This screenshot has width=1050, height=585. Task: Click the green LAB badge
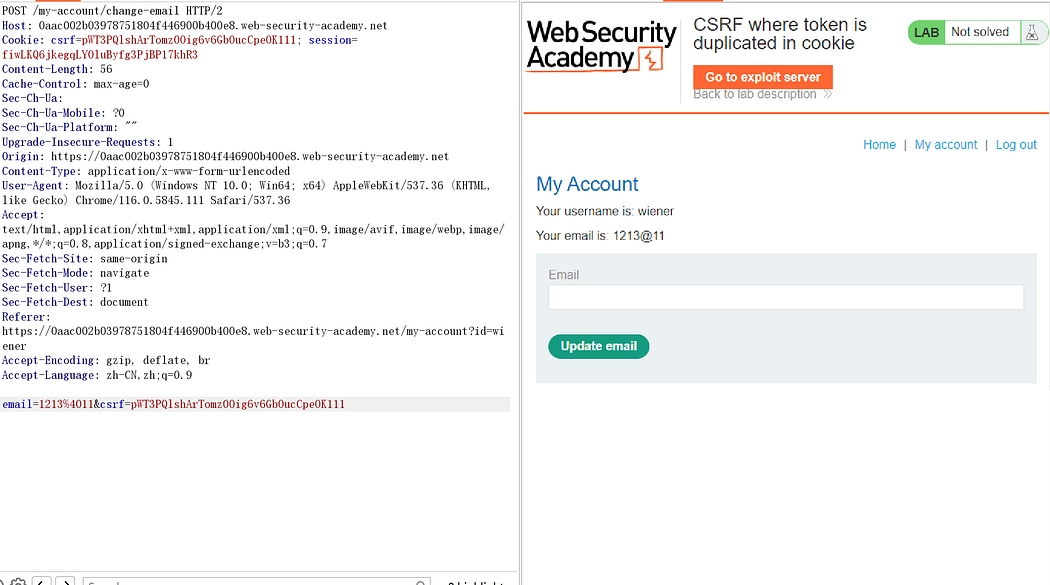(926, 32)
